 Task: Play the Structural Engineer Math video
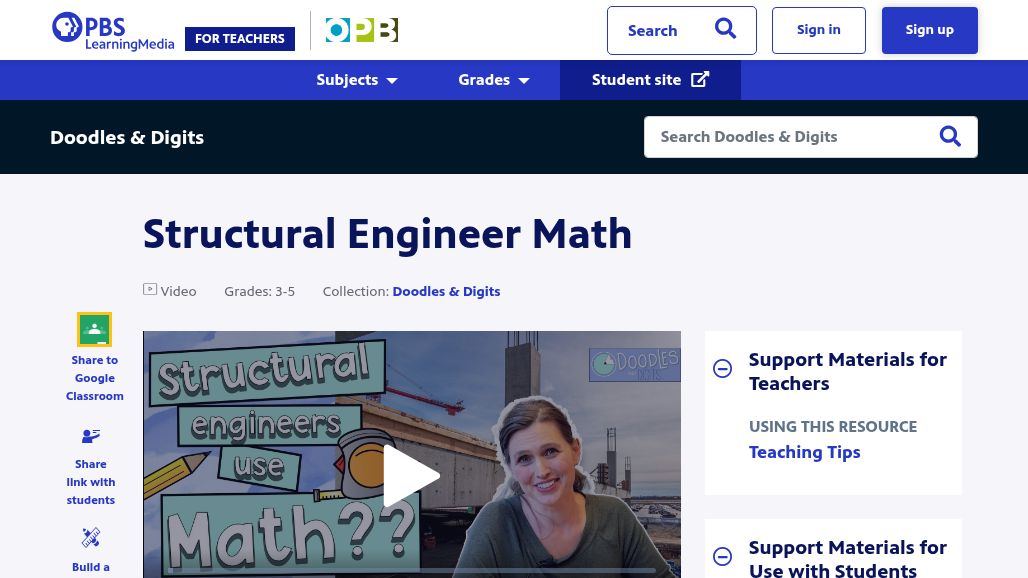pyautogui.click(x=411, y=475)
